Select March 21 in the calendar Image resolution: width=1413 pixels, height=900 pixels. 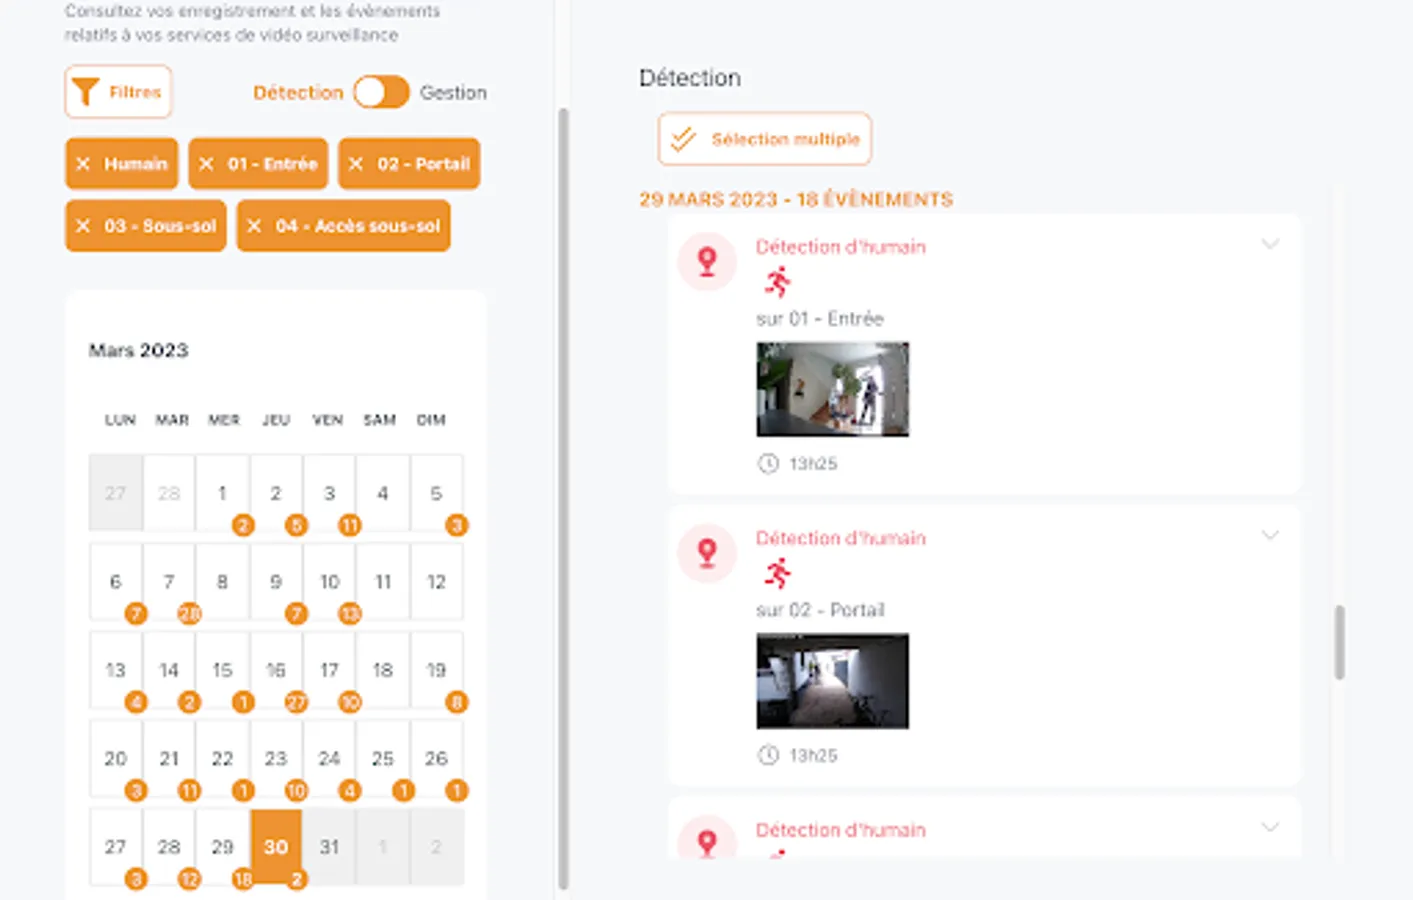tap(169, 759)
